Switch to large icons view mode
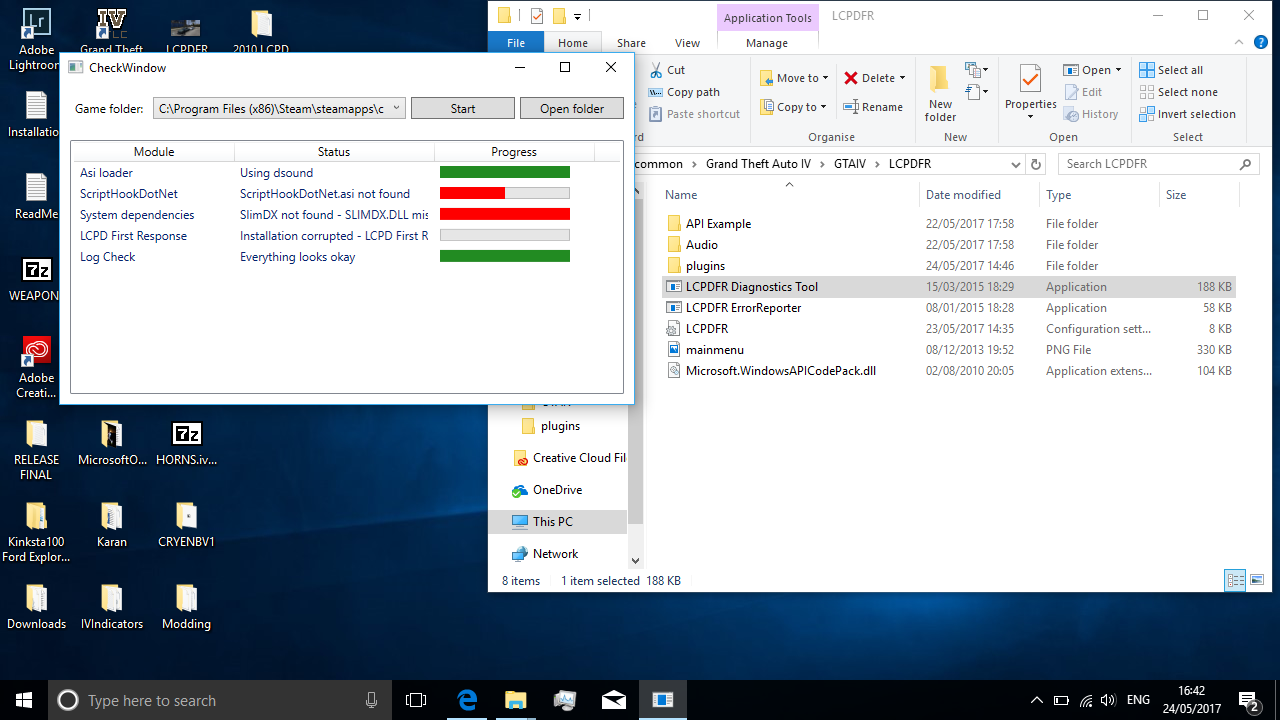The height and width of the screenshot is (720, 1280). pyautogui.click(x=1257, y=580)
